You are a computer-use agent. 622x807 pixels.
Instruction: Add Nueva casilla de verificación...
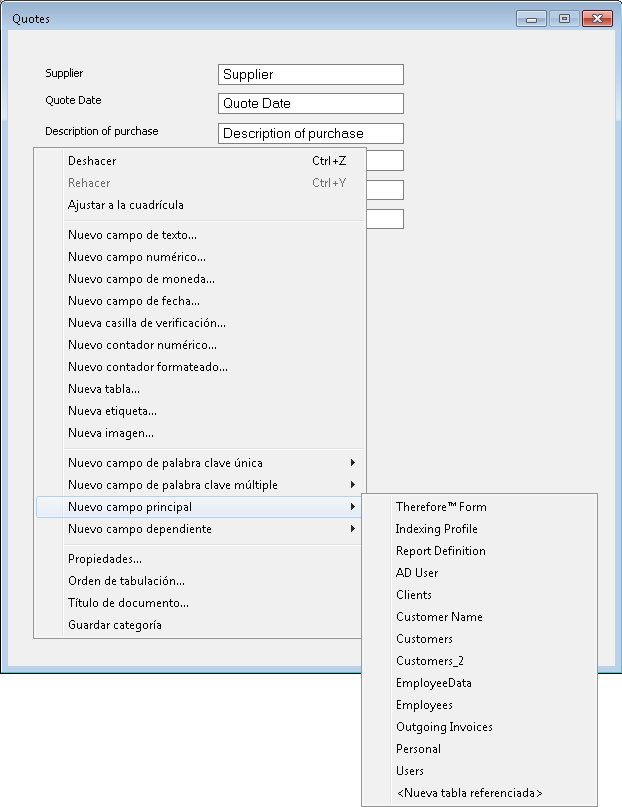point(201,323)
